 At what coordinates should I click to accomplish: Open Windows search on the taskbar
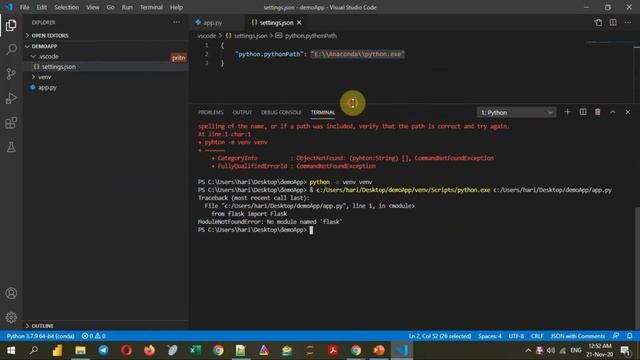click(34, 350)
